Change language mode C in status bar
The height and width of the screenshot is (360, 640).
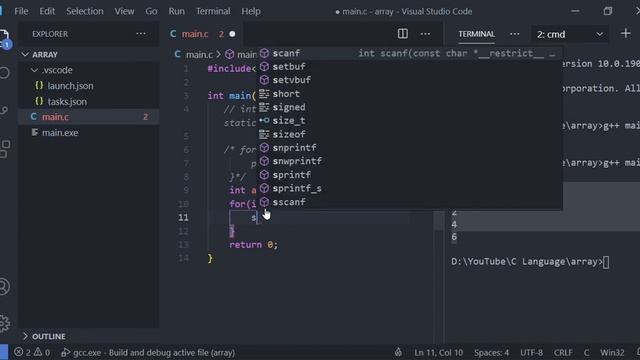[586, 352]
